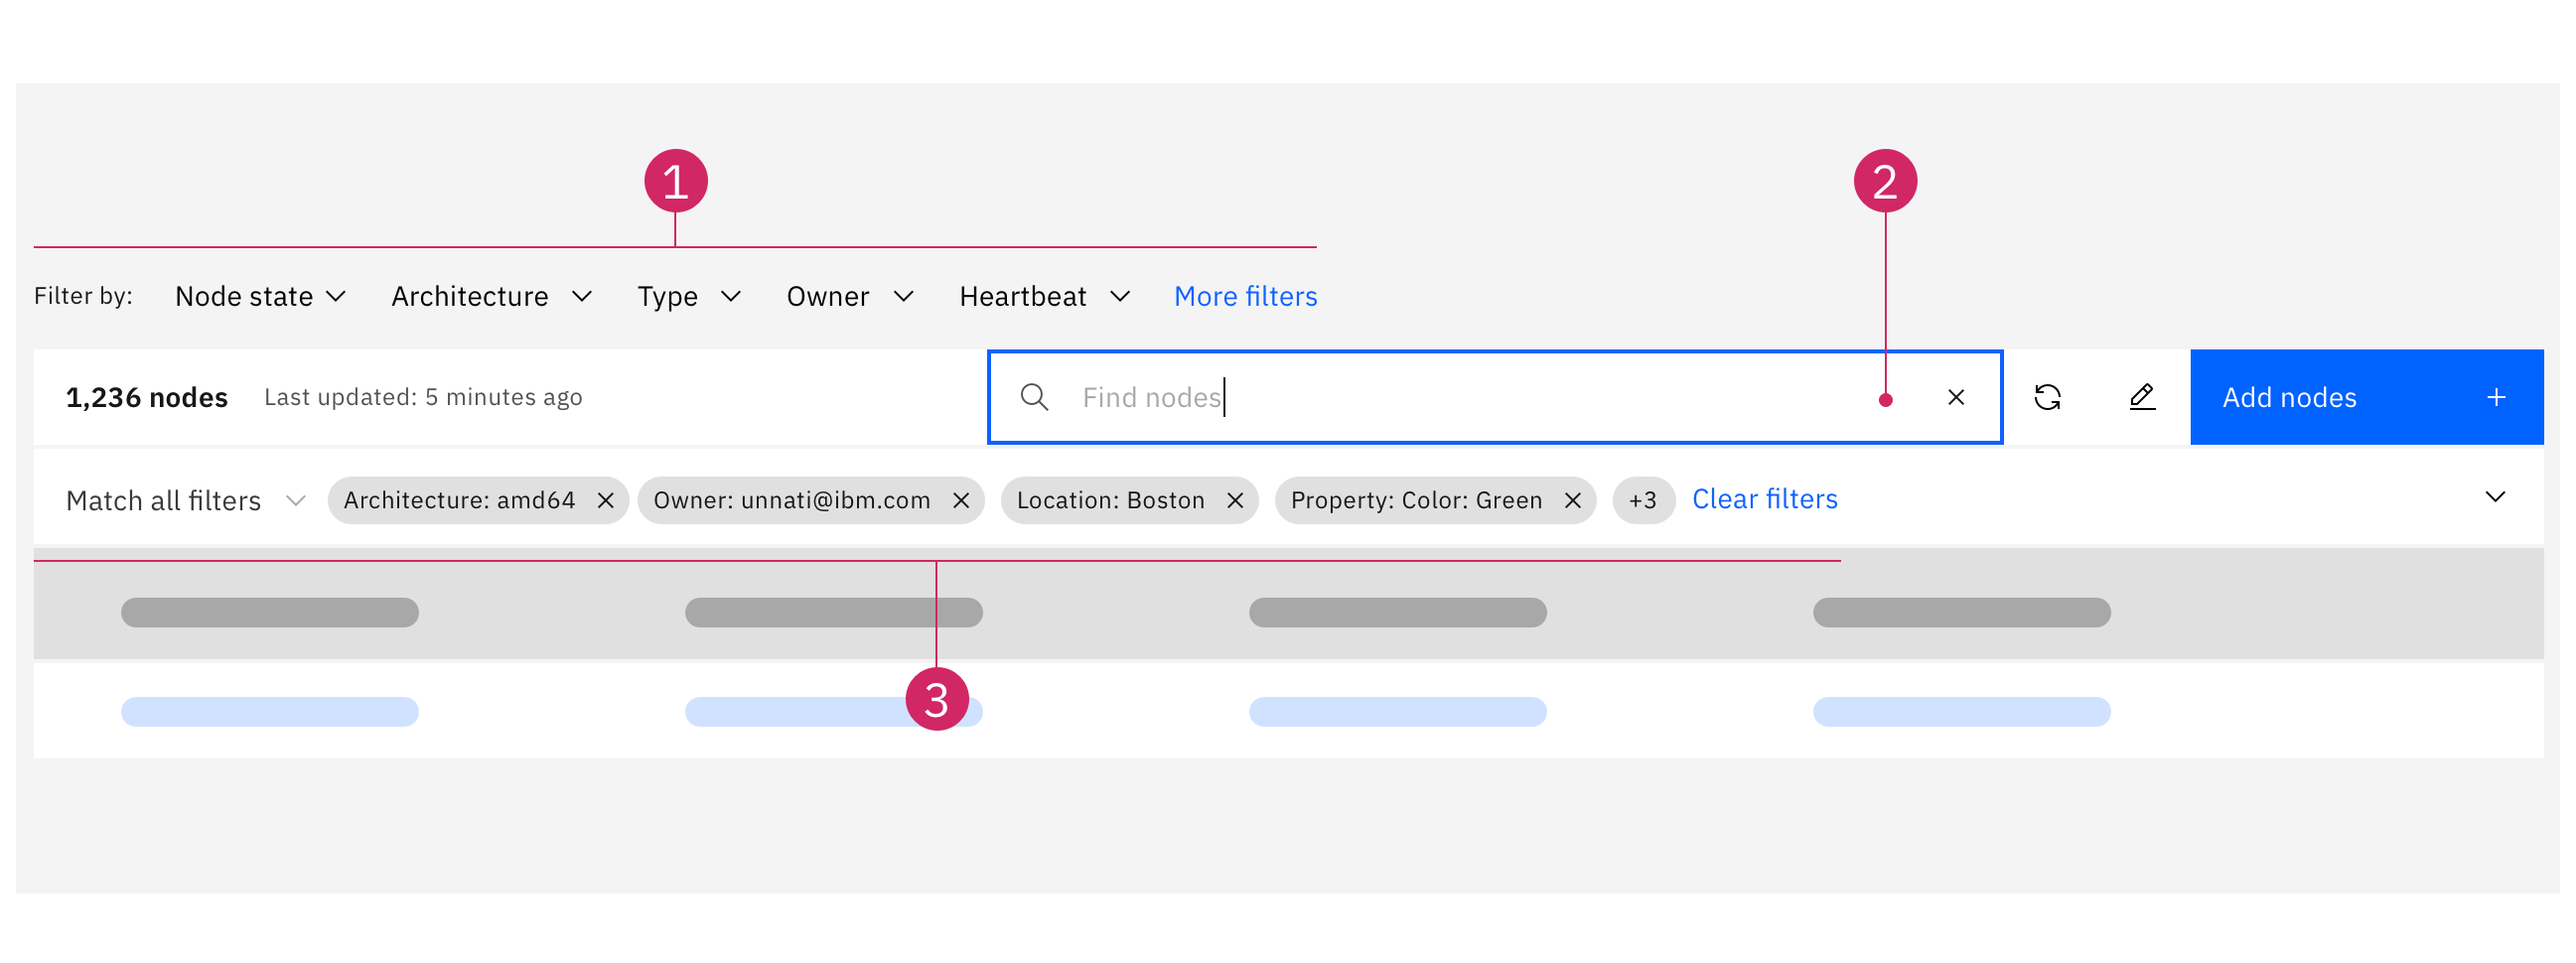The width and height of the screenshot is (2576, 963).
Task: Remove the Location: Boston filter tag
Action: tap(1235, 500)
